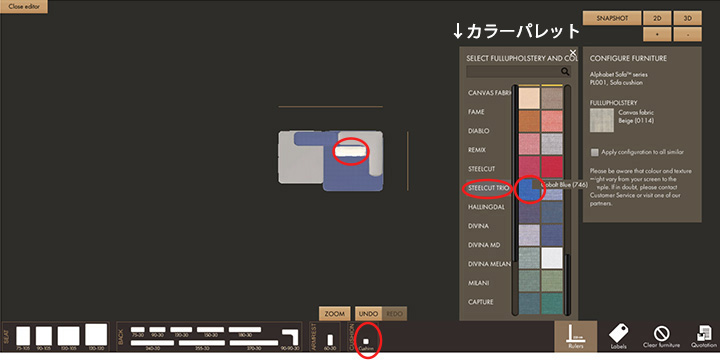
Task: Click the search magnifier icon
Action: [565, 72]
